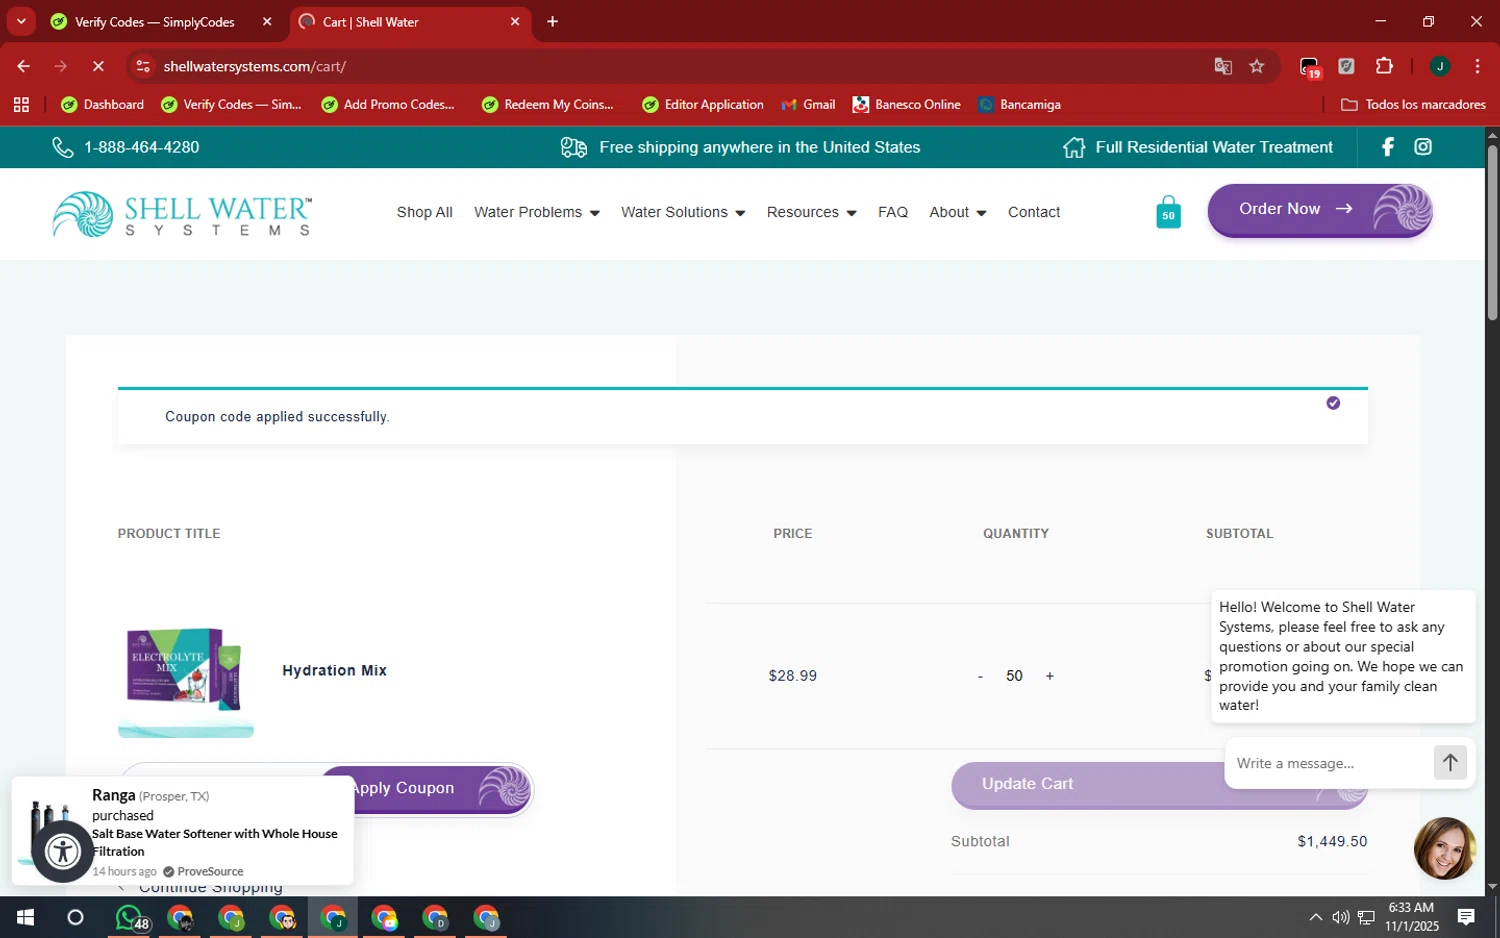Open Chrome three-dot menu
The width and height of the screenshot is (1500, 938).
pos(1477,66)
